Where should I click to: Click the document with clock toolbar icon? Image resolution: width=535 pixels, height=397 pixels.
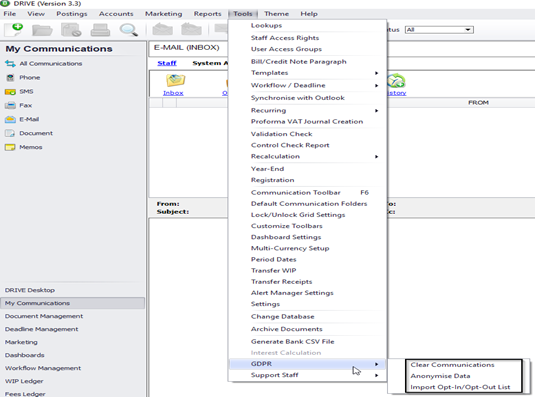click(x=71, y=30)
